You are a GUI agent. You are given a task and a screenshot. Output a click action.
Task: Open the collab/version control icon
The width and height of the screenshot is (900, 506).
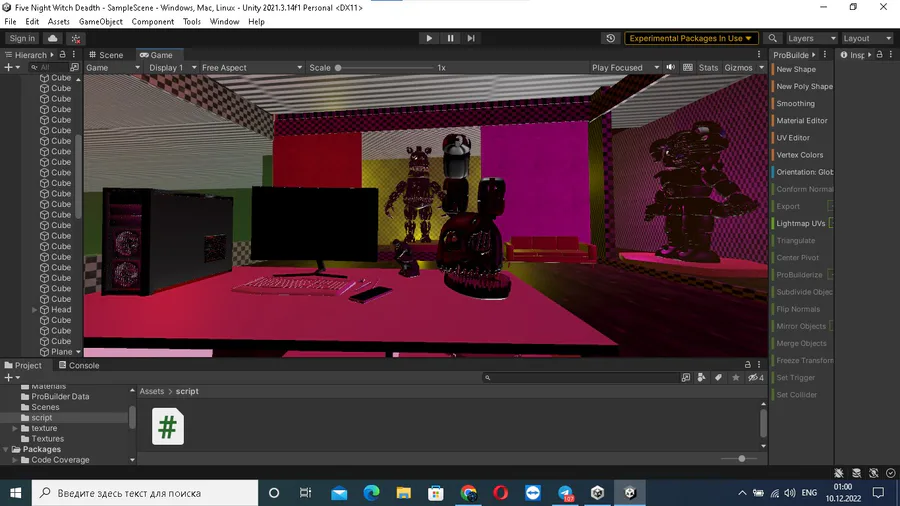point(76,38)
